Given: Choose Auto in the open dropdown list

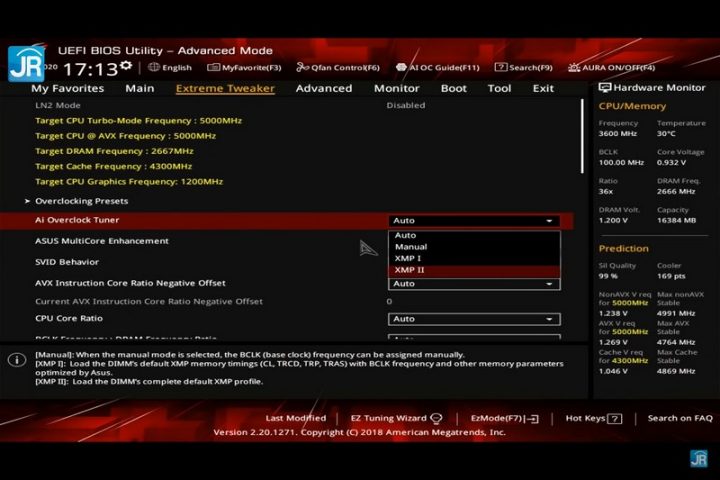Looking at the screenshot, I should 474,235.
